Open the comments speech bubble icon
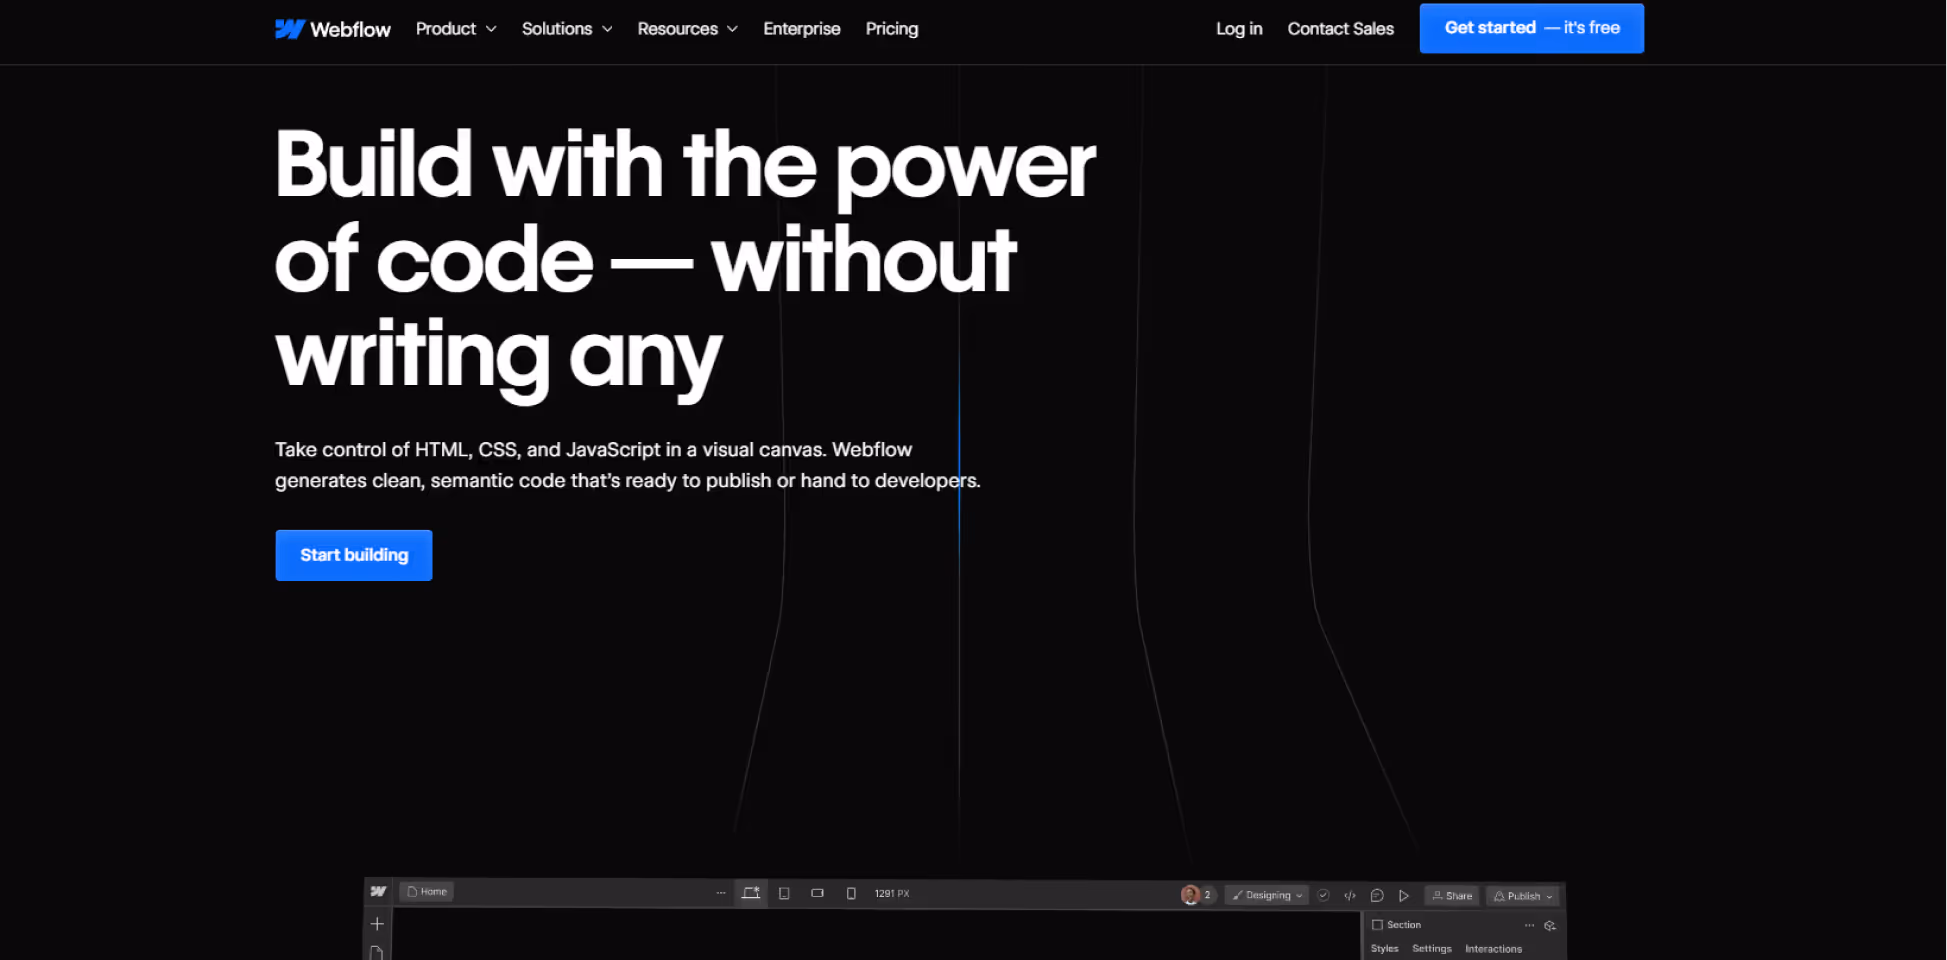Image resolution: width=1947 pixels, height=960 pixels. pos(1377,895)
